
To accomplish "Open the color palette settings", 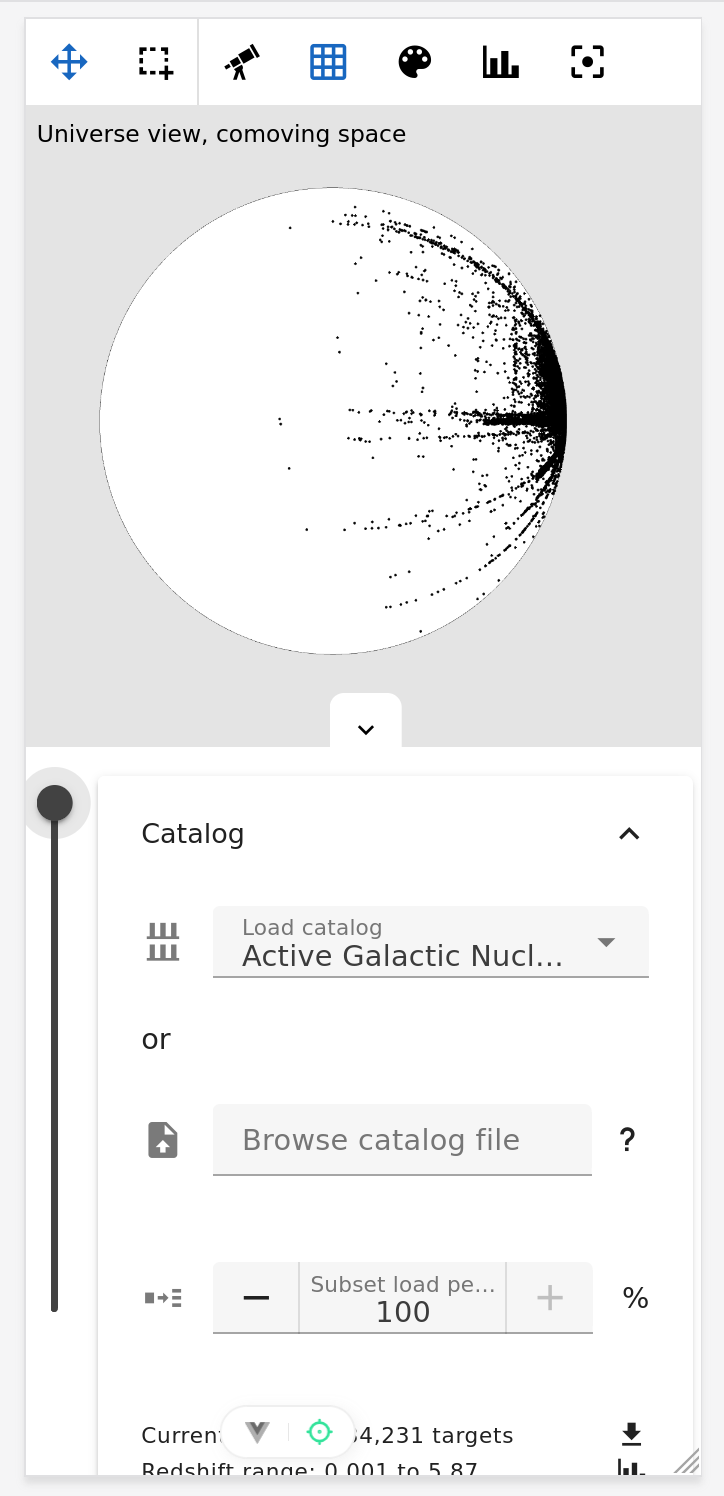I will pos(415,62).
